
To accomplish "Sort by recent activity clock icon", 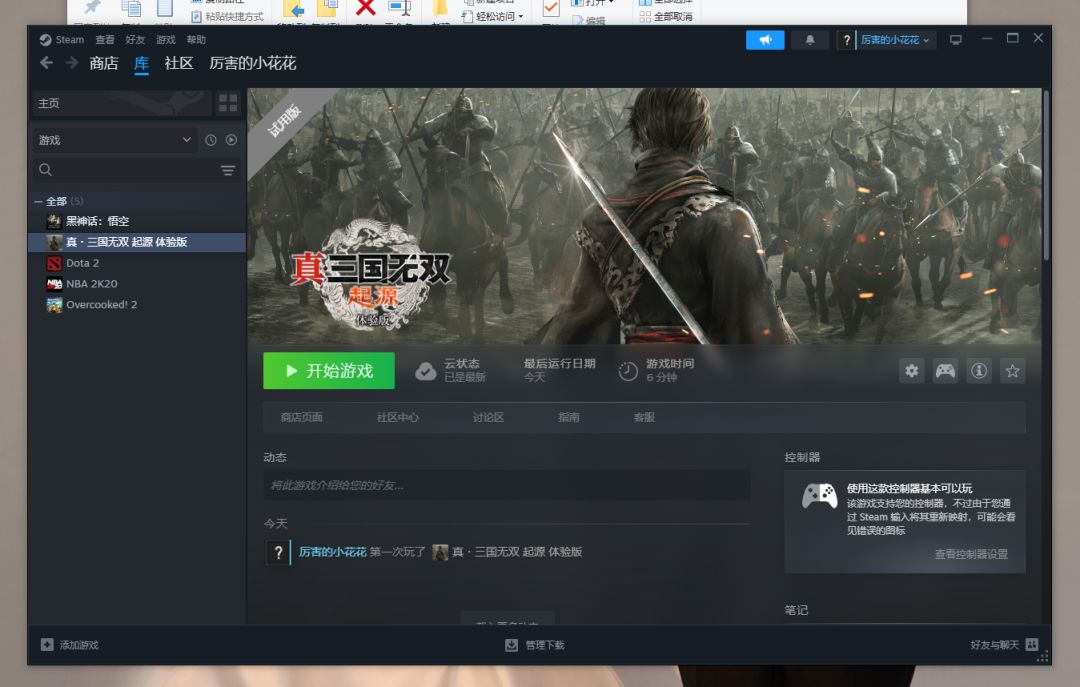I will click(211, 140).
